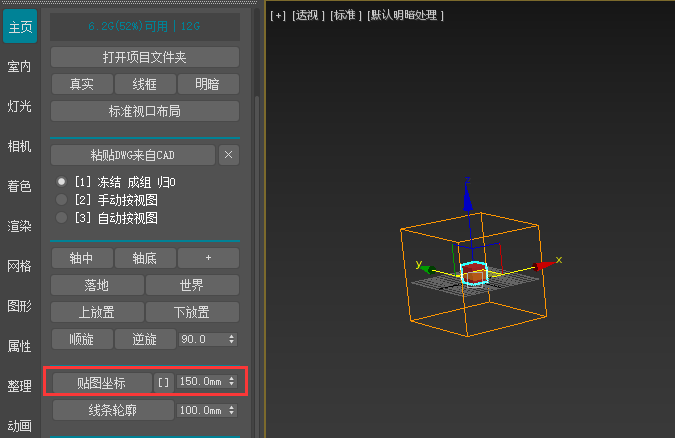Click the 落地 button
Image resolution: width=675 pixels, height=438 pixels.
(97, 285)
